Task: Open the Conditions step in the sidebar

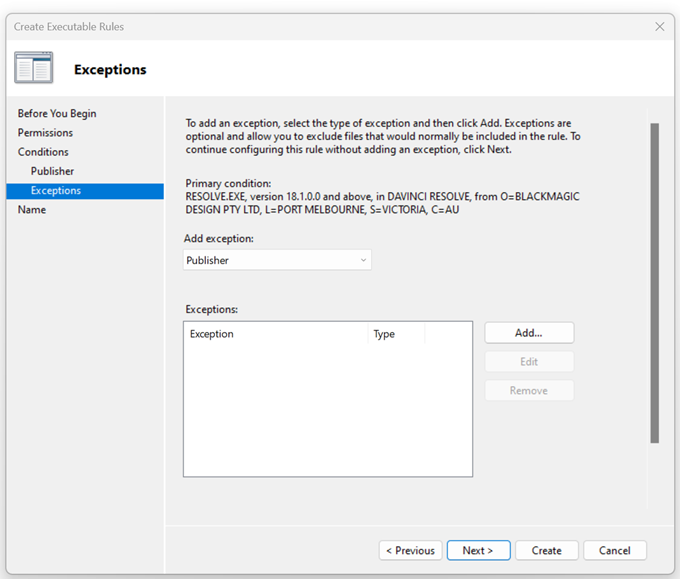Action: tap(43, 152)
